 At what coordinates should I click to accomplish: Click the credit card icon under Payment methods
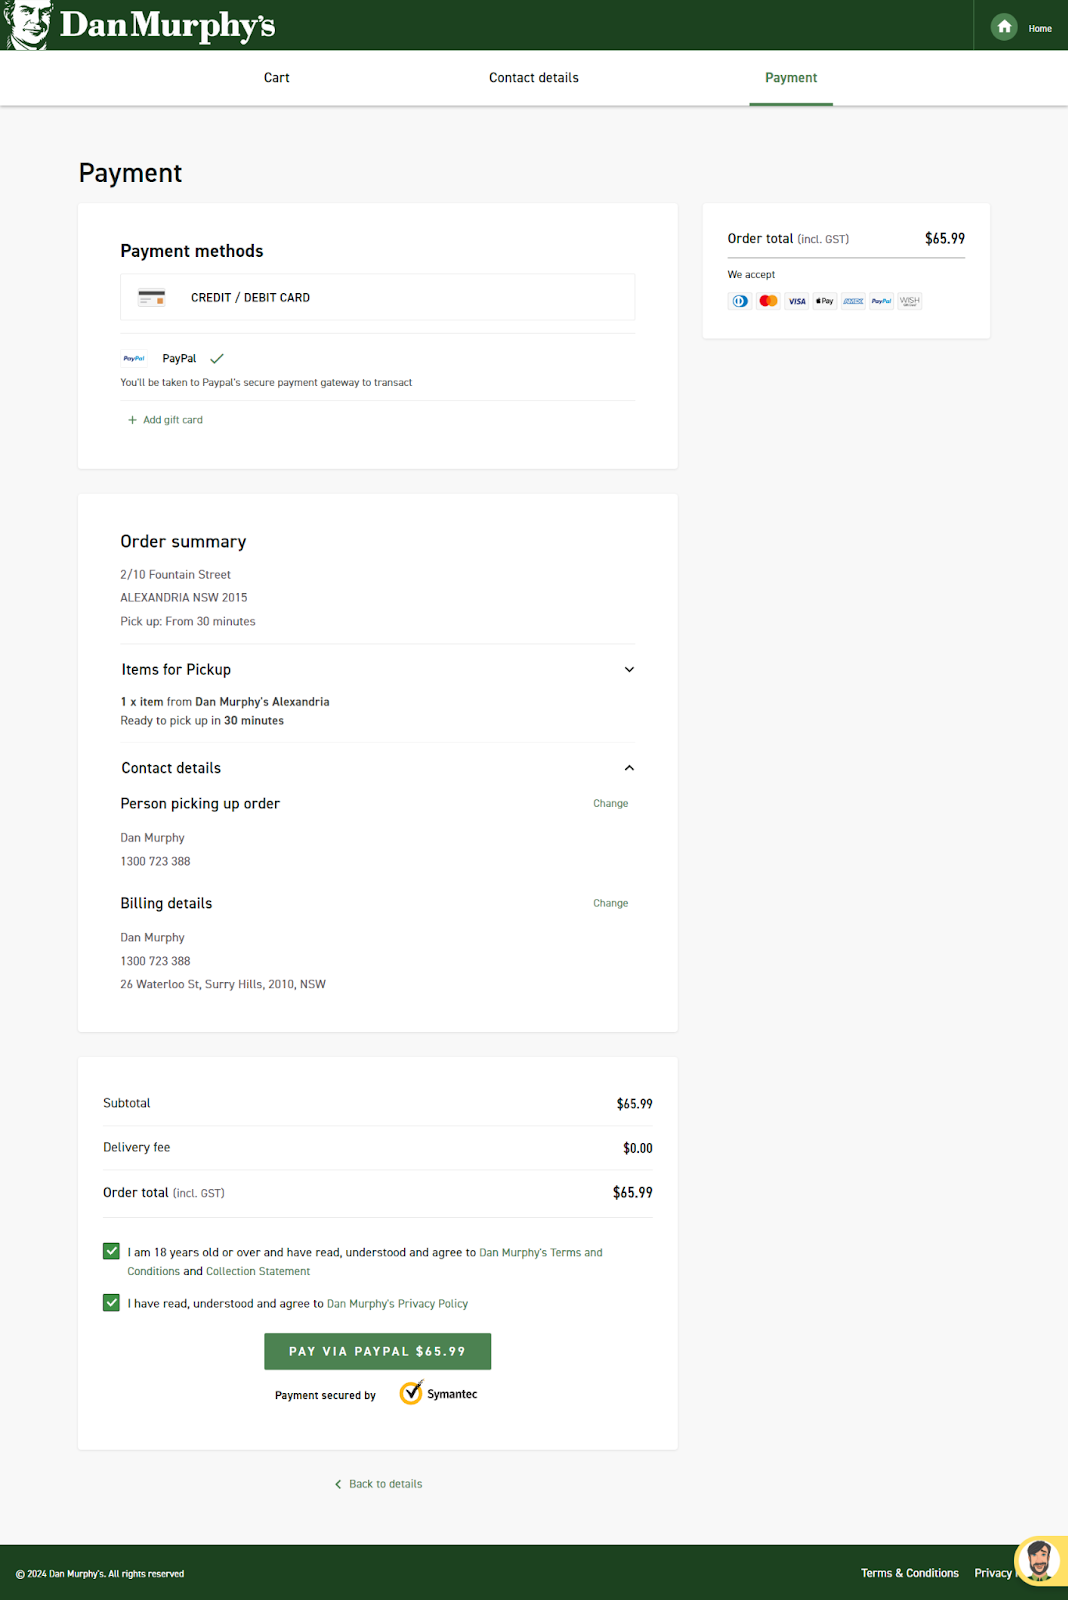(x=152, y=298)
